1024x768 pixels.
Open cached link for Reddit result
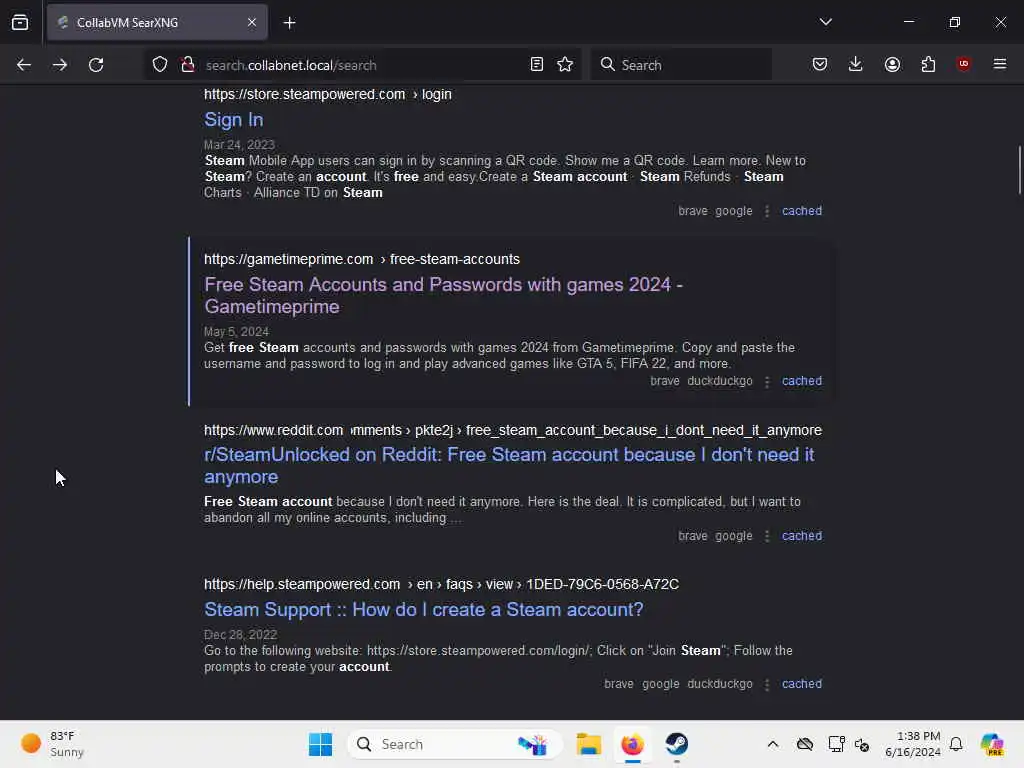[802, 536]
